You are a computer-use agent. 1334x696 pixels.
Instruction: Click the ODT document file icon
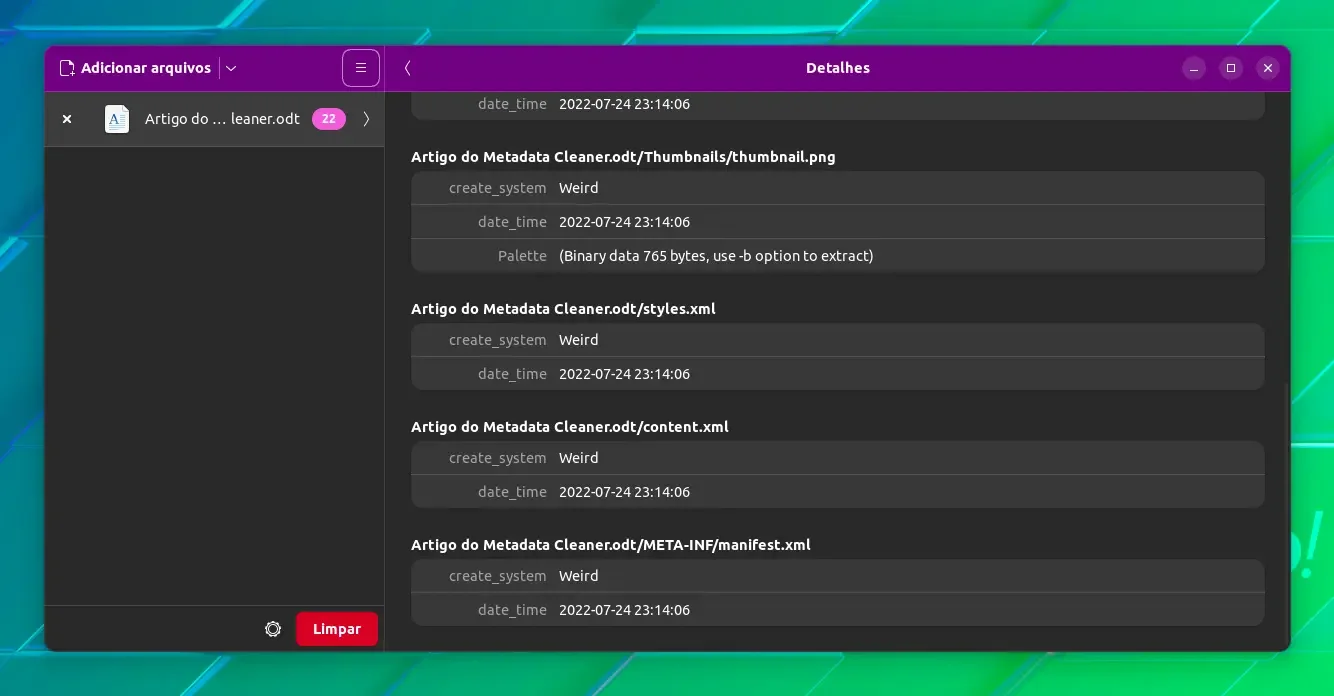117,119
